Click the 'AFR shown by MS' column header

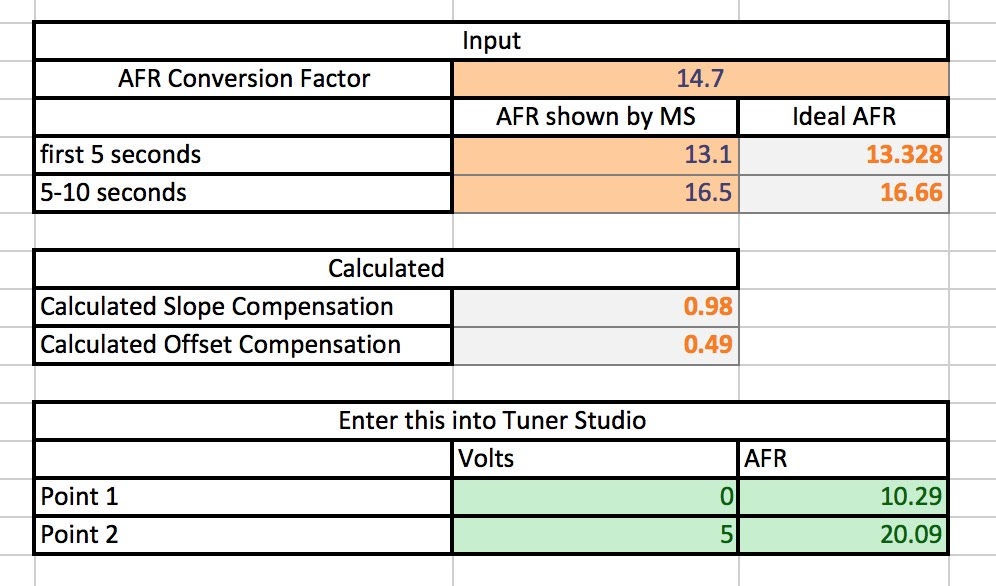[x=595, y=117]
